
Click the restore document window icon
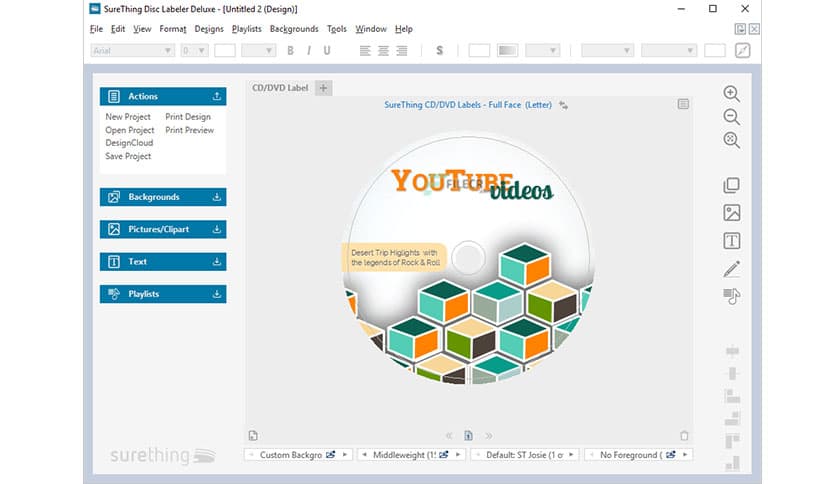[x=740, y=29]
